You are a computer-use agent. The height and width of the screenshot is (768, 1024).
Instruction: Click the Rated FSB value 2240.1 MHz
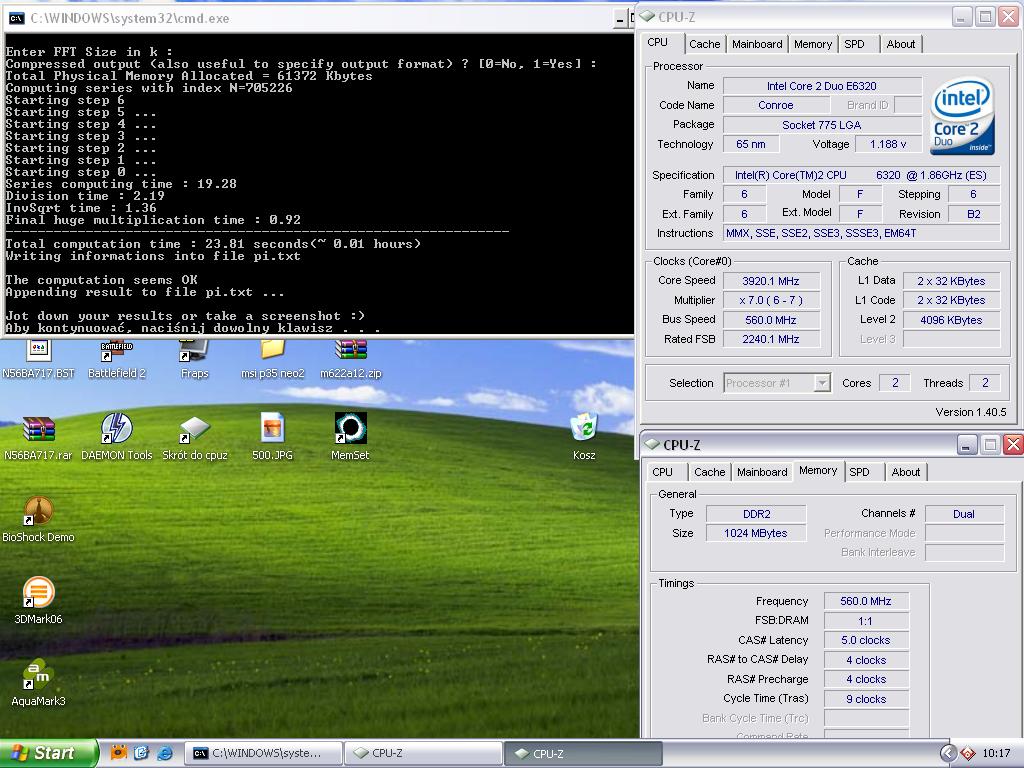tap(771, 339)
